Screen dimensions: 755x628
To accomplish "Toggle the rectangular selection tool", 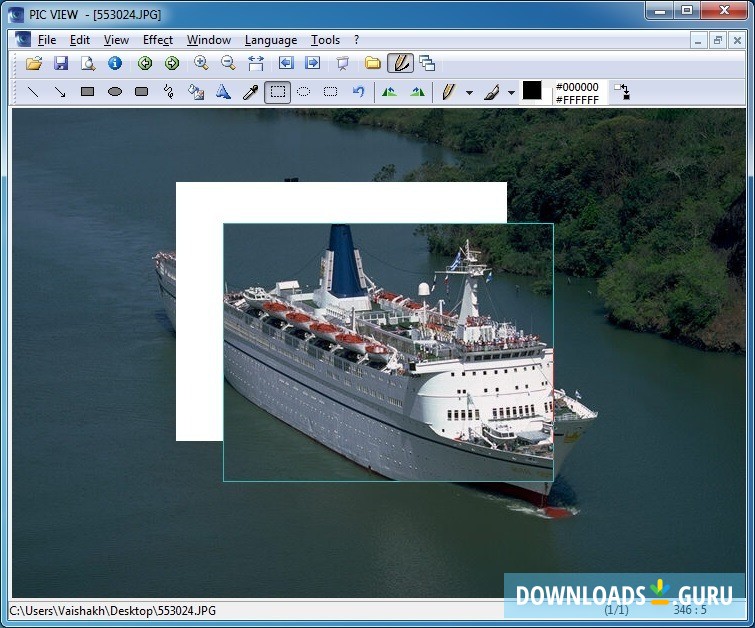I will (x=278, y=92).
